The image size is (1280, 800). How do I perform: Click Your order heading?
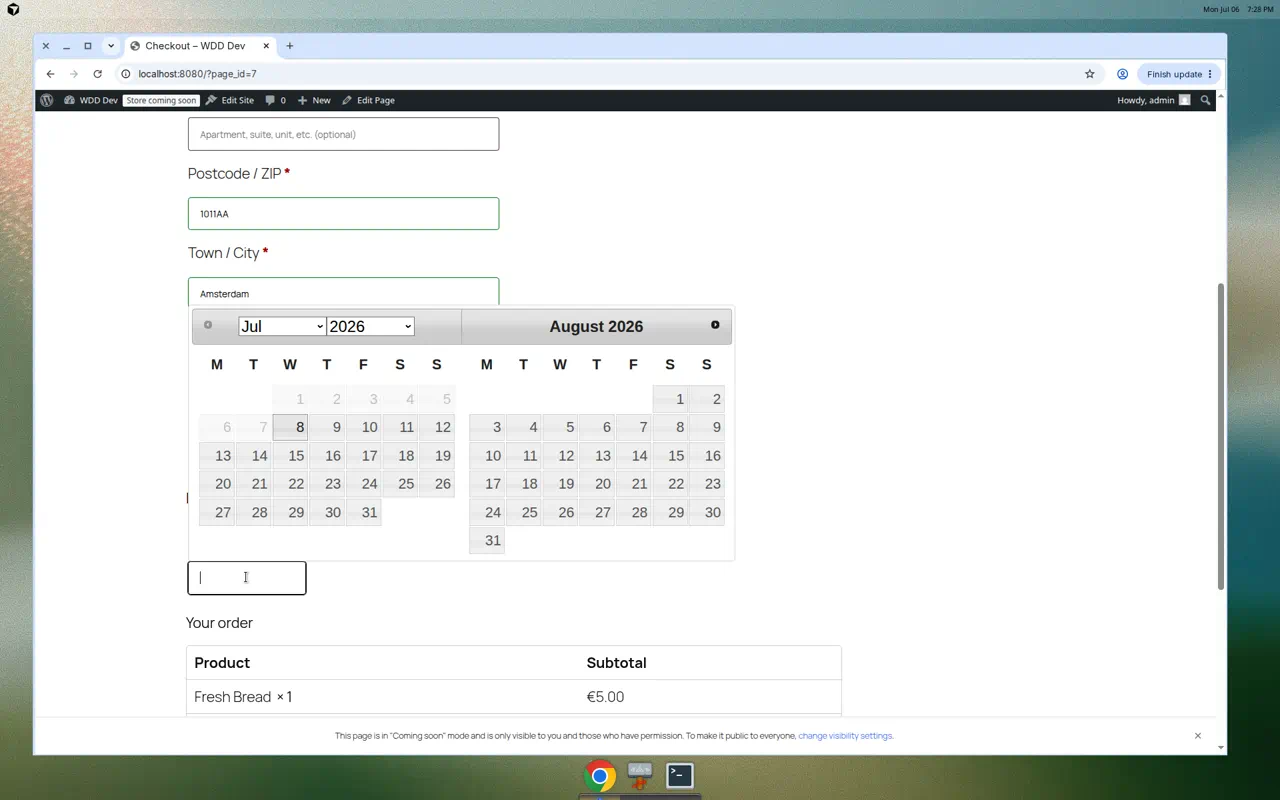coord(219,623)
